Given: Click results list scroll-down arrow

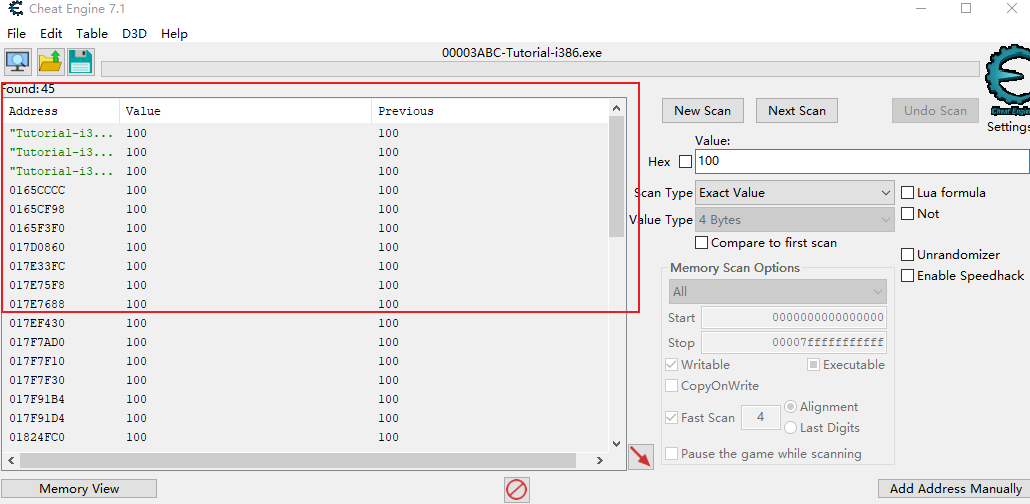Looking at the screenshot, I should click(616, 444).
